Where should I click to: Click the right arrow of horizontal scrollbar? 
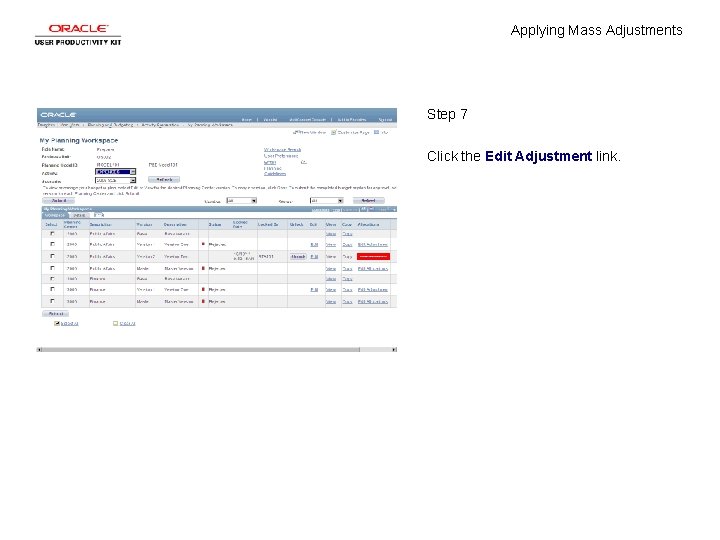point(394,349)
